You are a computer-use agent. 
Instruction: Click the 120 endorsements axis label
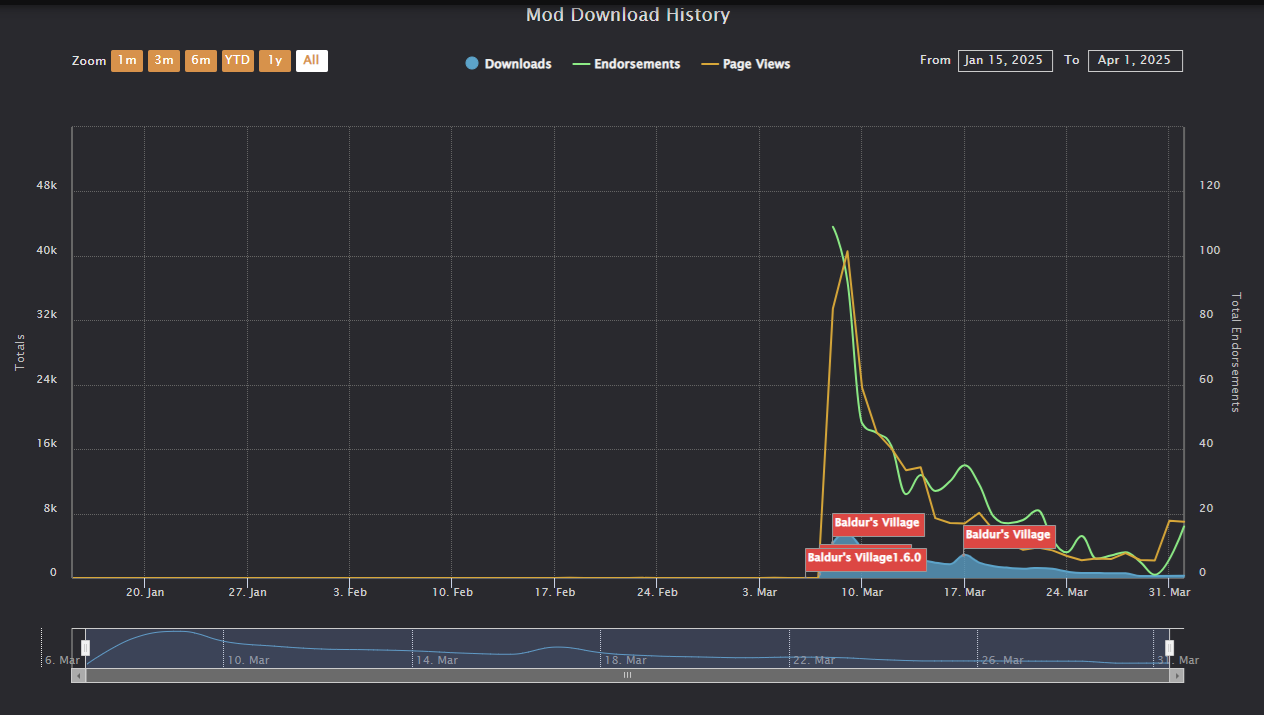point(1210,186)
